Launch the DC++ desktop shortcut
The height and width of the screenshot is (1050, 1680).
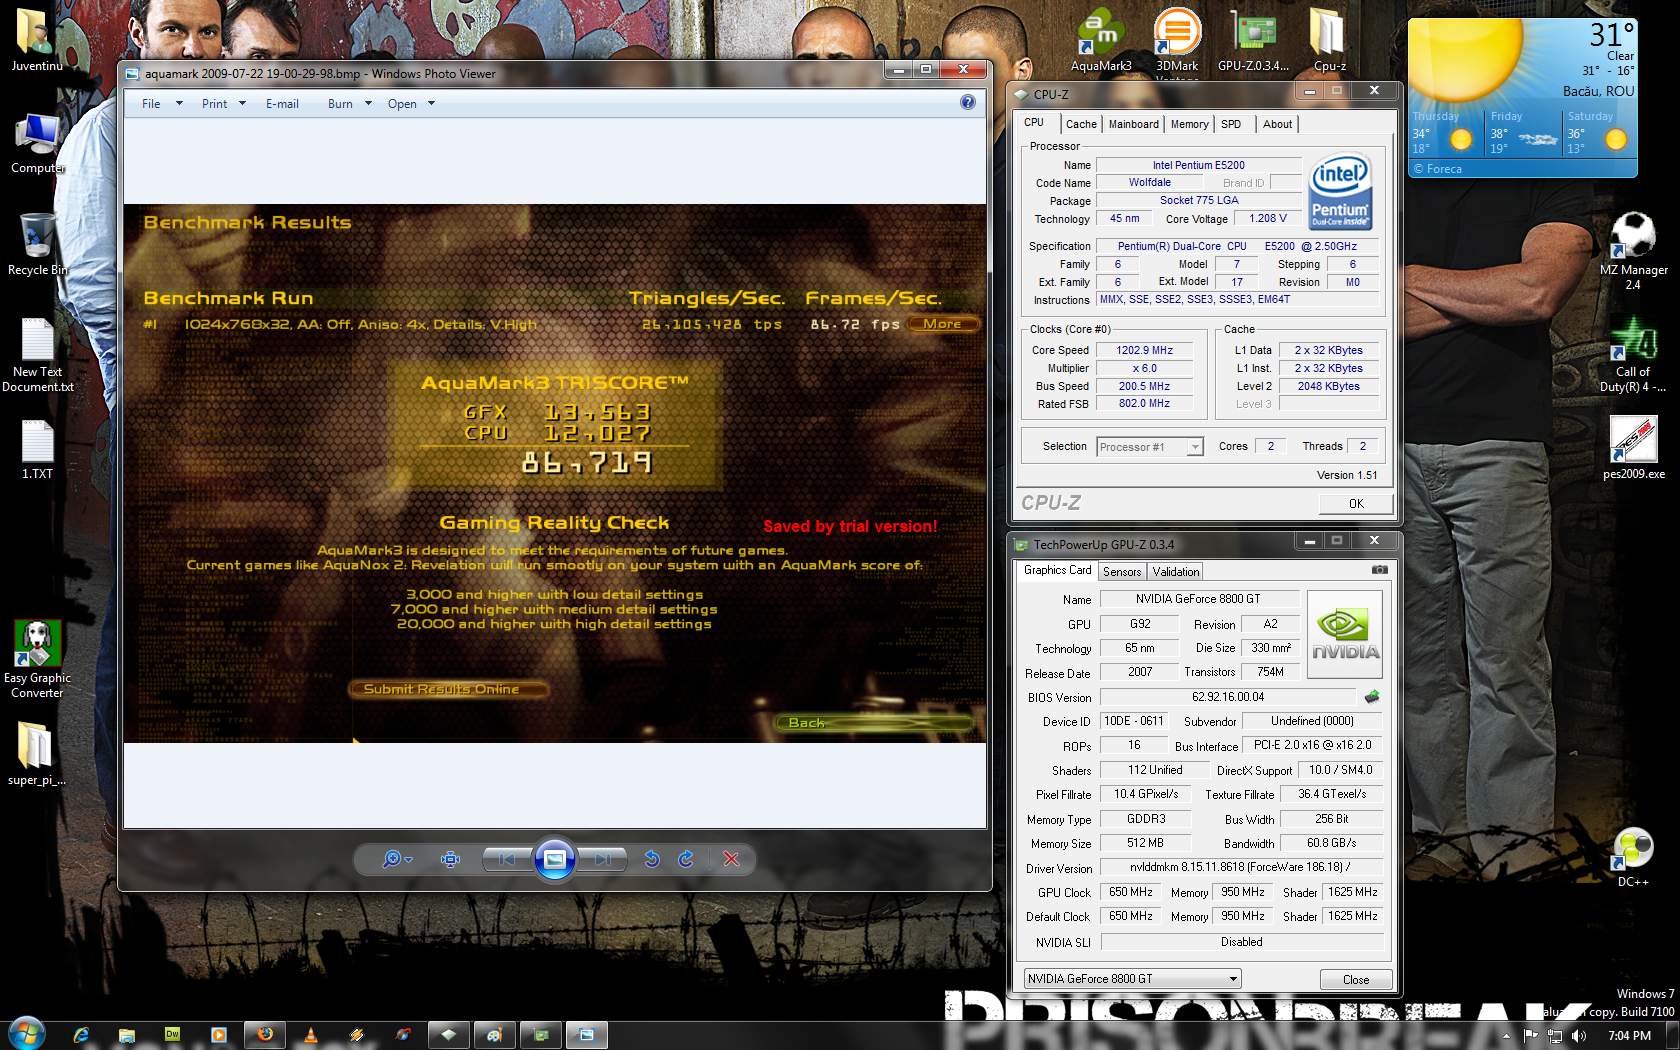(1633, 858)
